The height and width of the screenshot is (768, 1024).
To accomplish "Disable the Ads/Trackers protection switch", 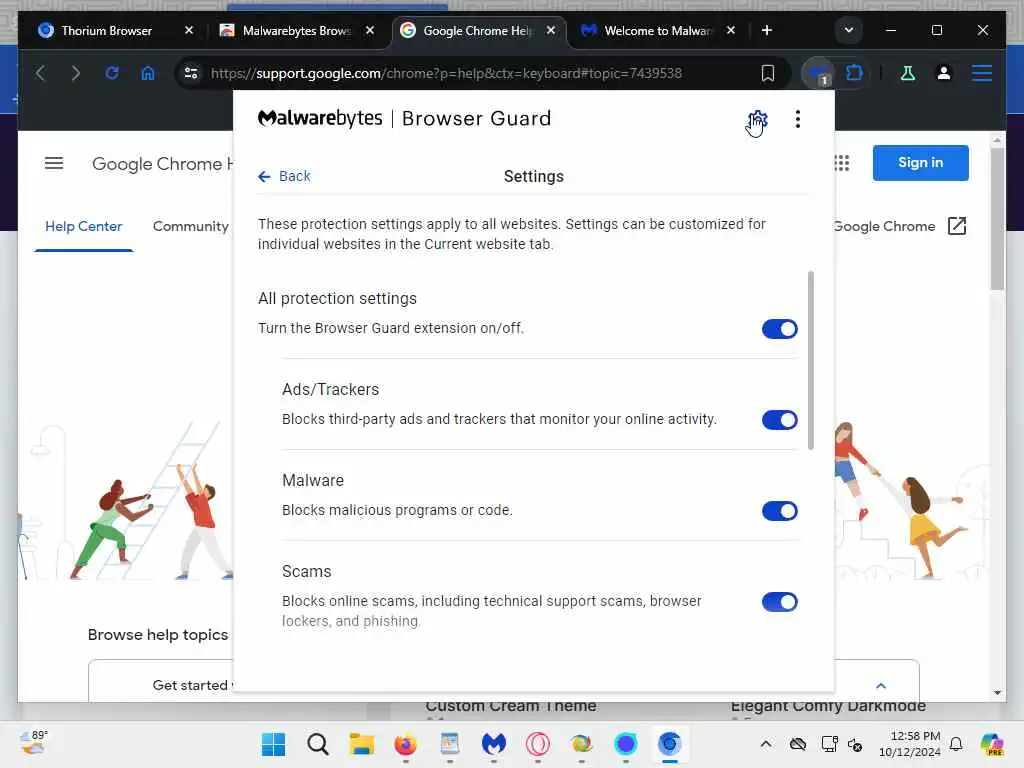I will click(780, 420).
